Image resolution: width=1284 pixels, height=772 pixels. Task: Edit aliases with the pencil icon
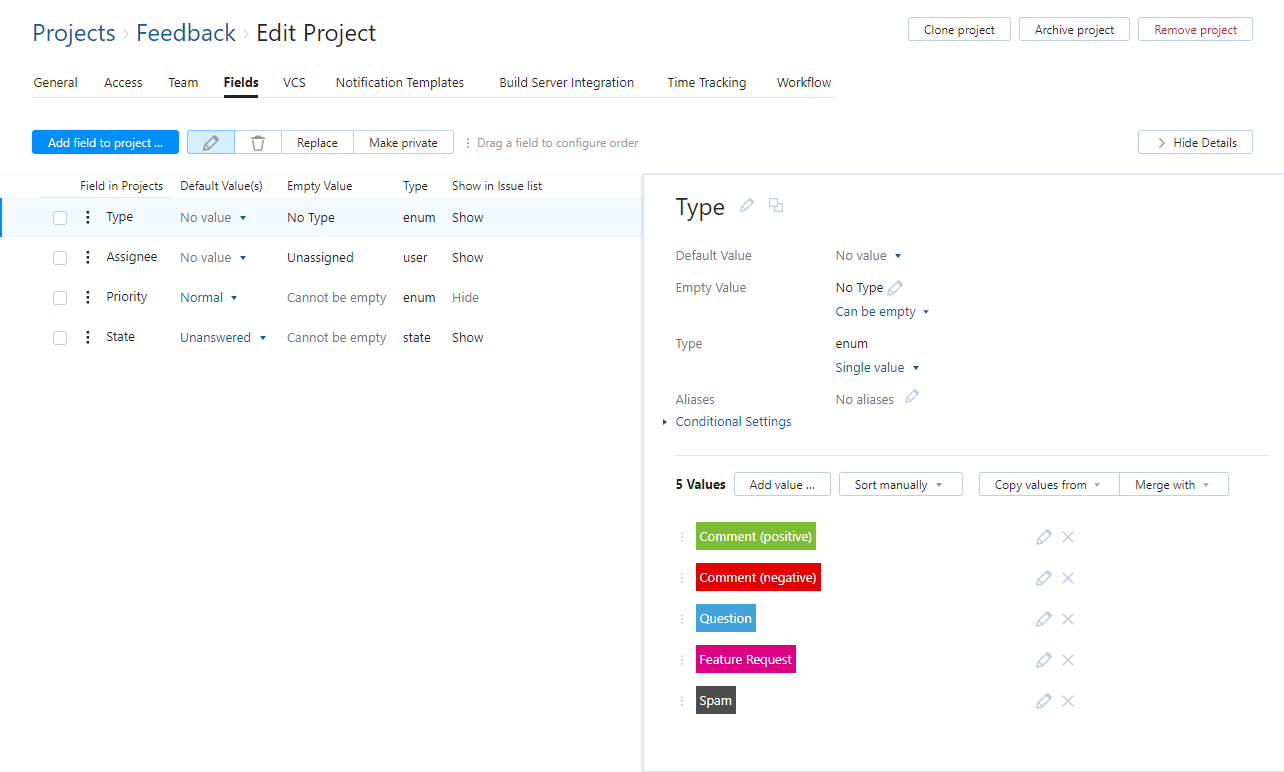(x=911, y=397)
